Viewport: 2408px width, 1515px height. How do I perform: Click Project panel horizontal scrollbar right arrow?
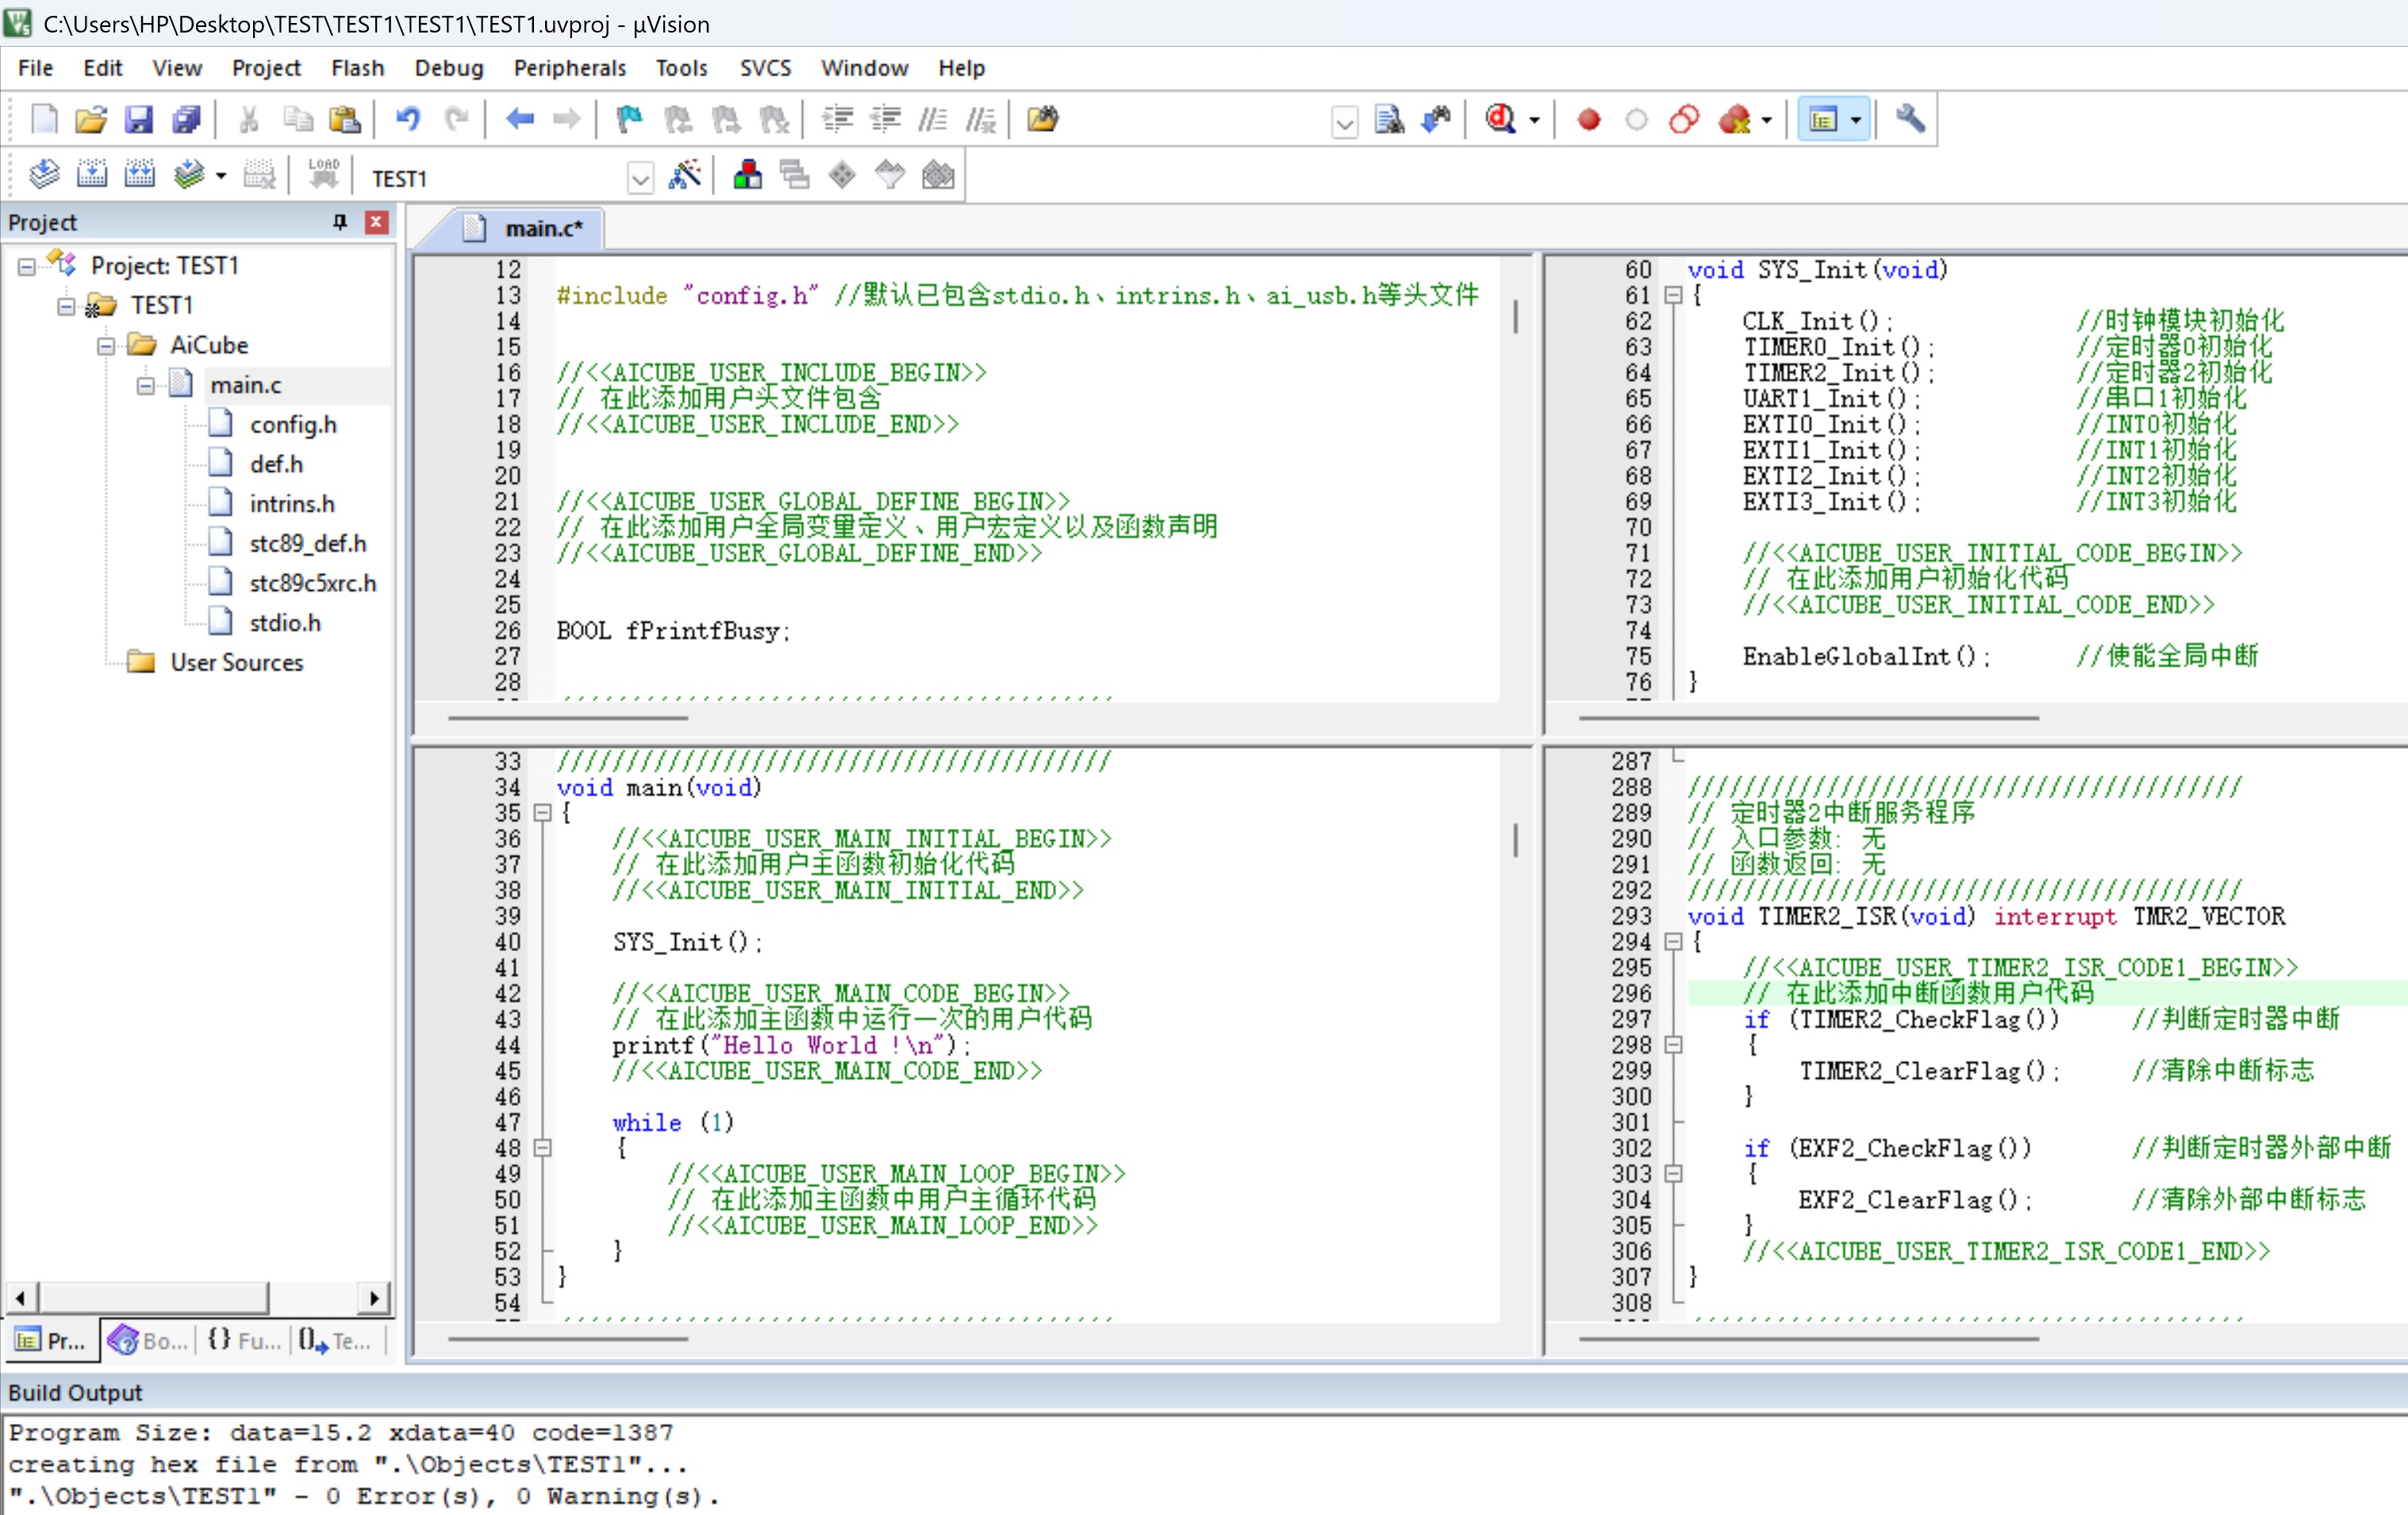(x=374, y=1298)
